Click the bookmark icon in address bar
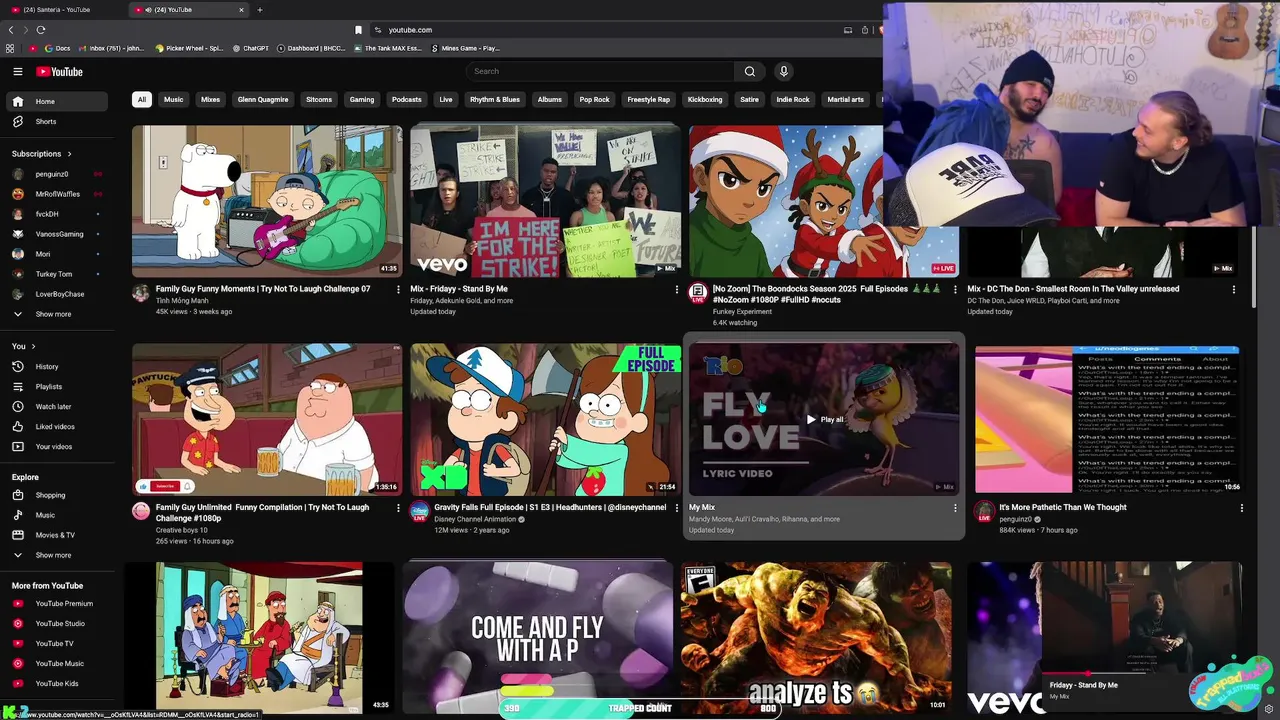This screenshot has width=1280, height=720. click(x=358, y=30)
